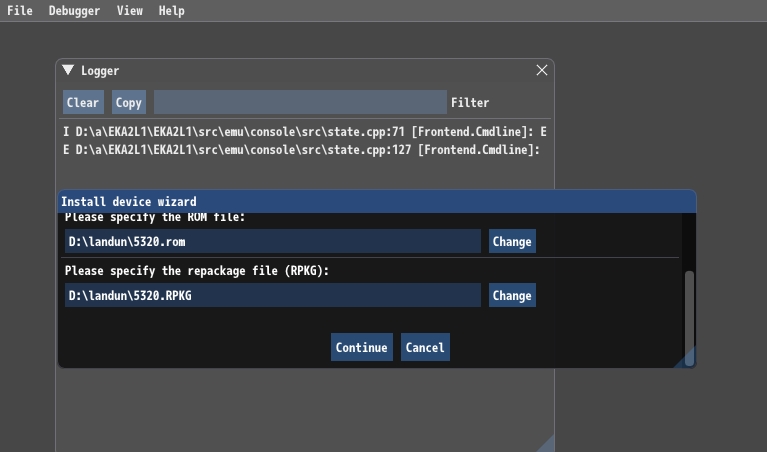Copy the log contents

(x=129, y=102)
